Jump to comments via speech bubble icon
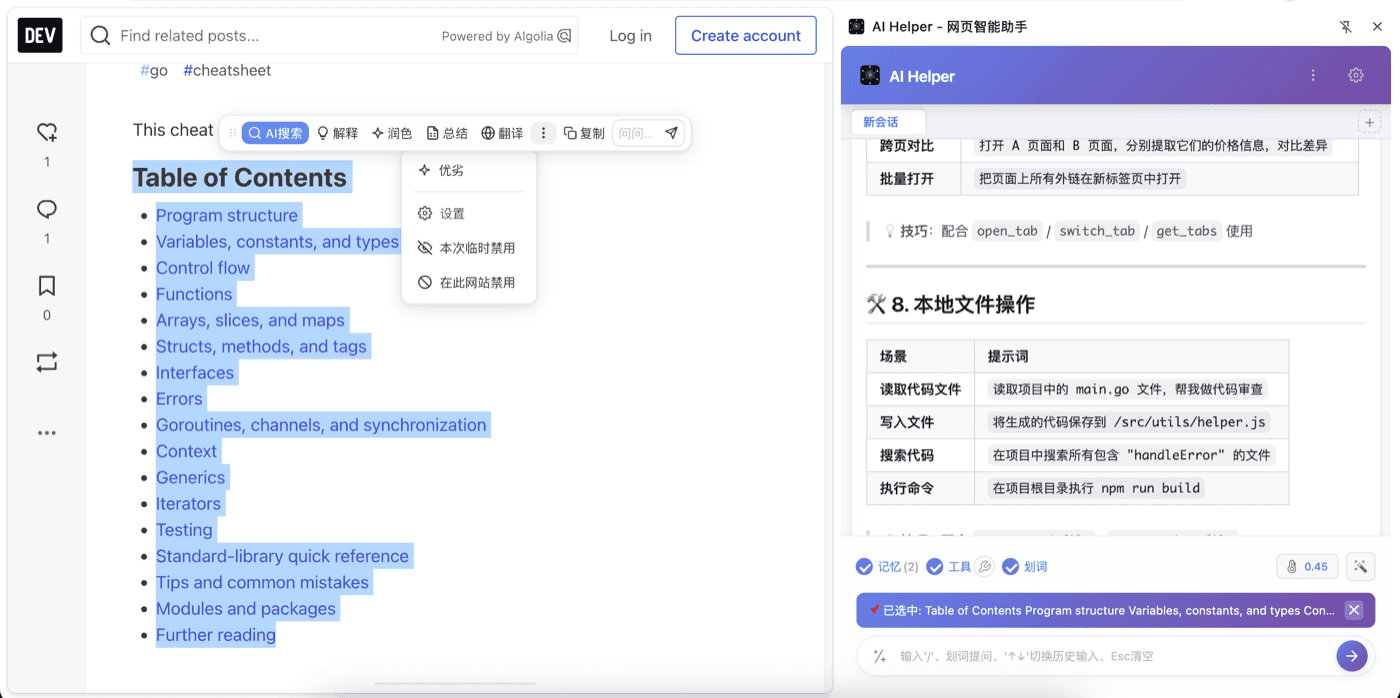The width and height of the screenshot is (1400, 698). [47, 209]
